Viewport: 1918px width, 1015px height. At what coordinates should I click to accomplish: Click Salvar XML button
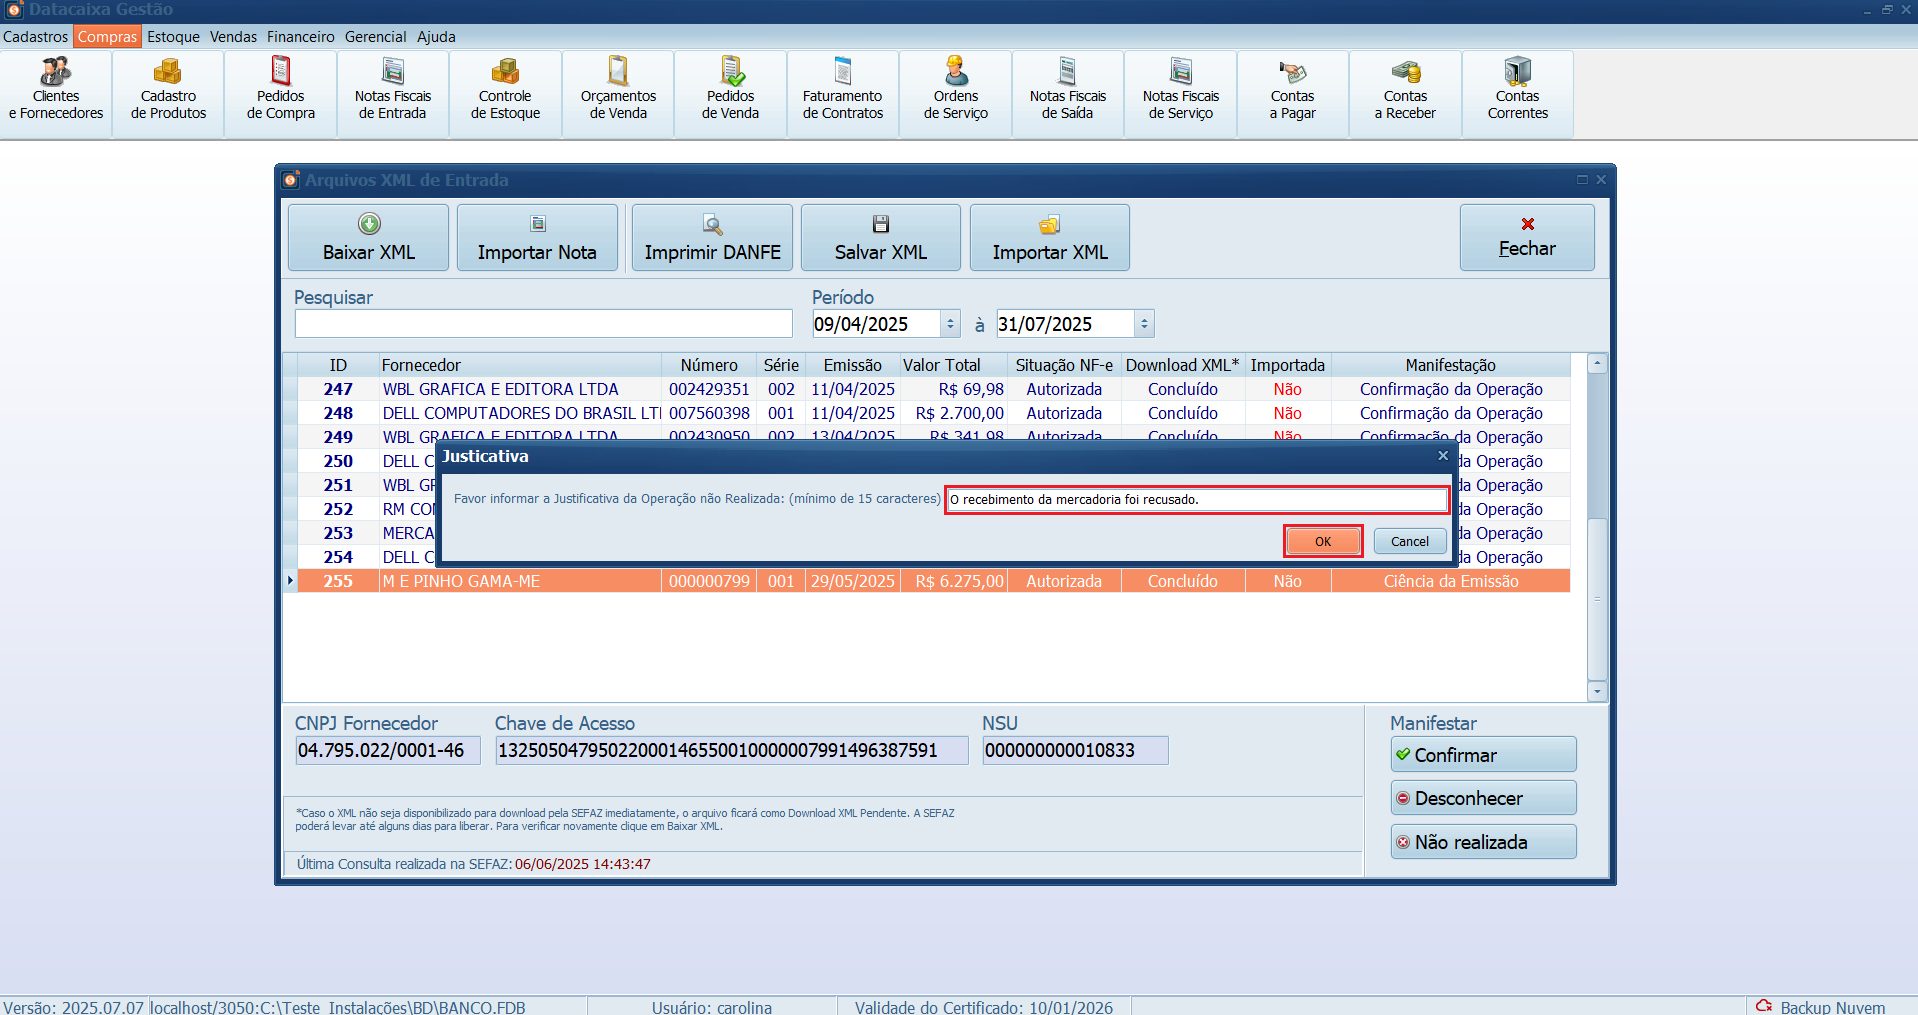pos(880,238)
